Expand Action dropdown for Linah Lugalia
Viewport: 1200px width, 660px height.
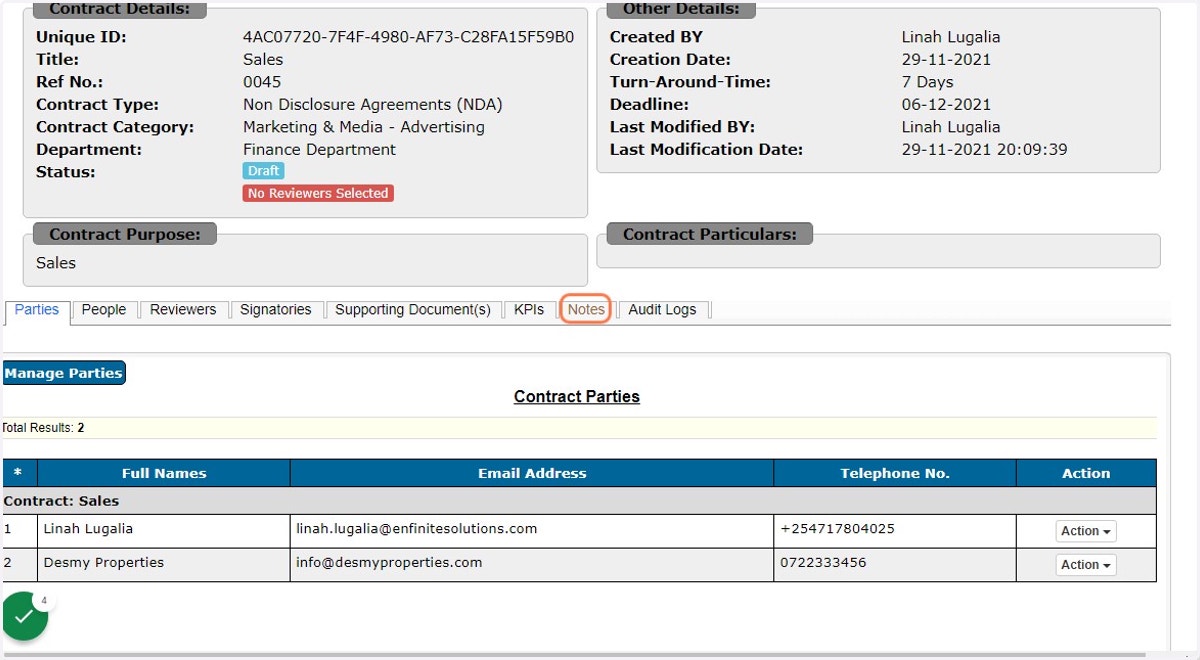1086,531
